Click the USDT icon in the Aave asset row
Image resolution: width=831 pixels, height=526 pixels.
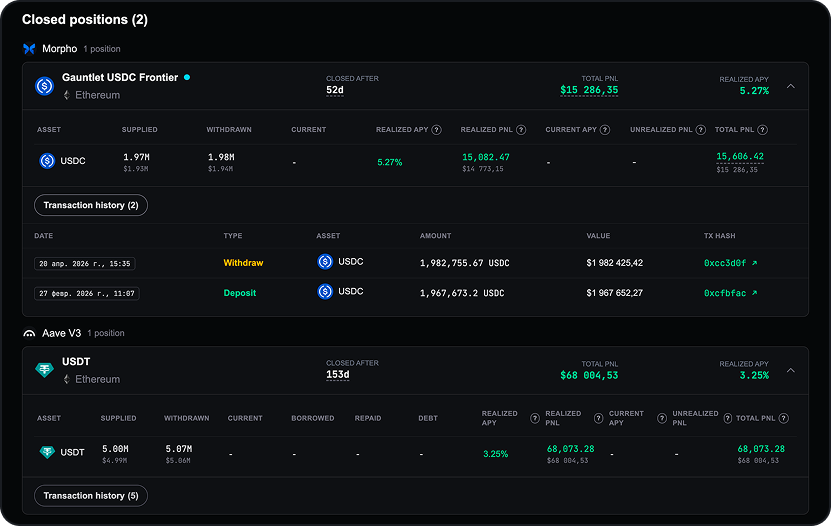coord(47,452)
